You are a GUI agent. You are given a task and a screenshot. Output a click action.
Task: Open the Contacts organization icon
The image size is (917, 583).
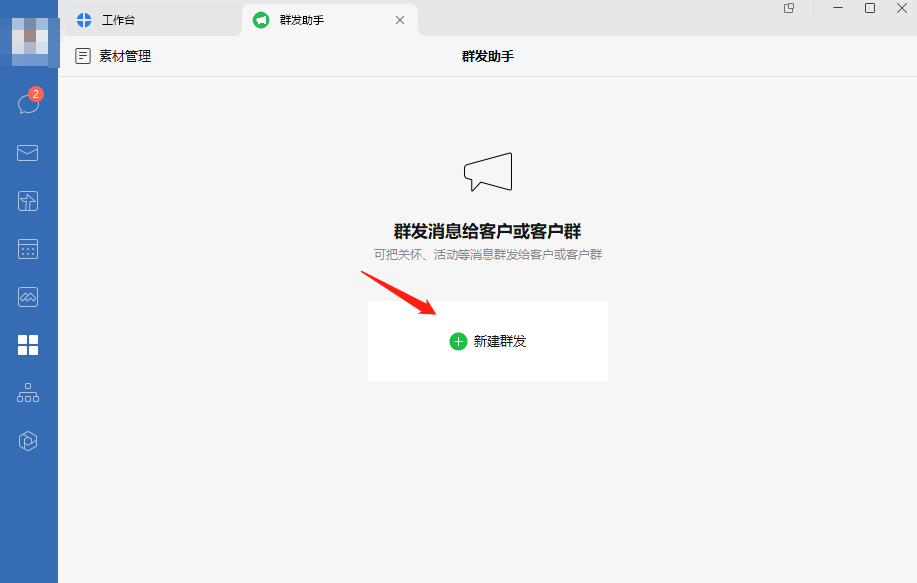tap(27, 393)
